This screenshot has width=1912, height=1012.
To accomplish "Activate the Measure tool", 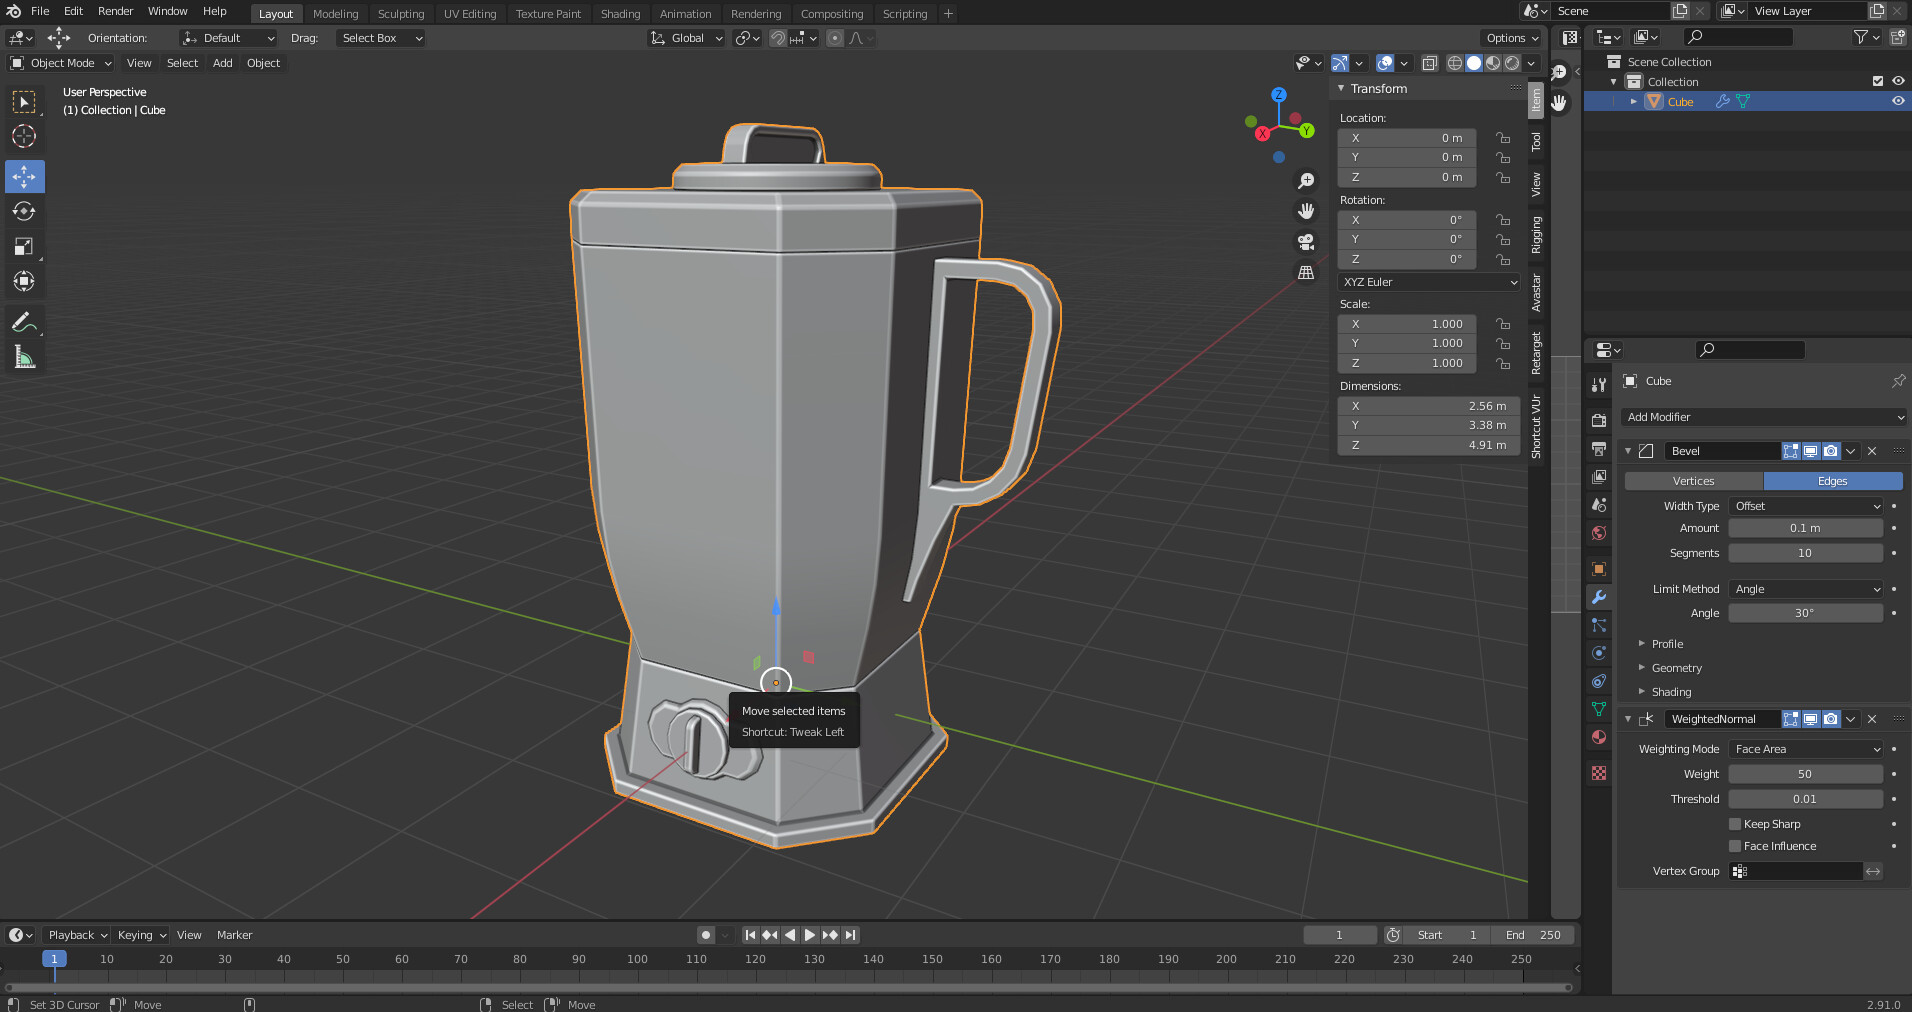I will [24, 356].
